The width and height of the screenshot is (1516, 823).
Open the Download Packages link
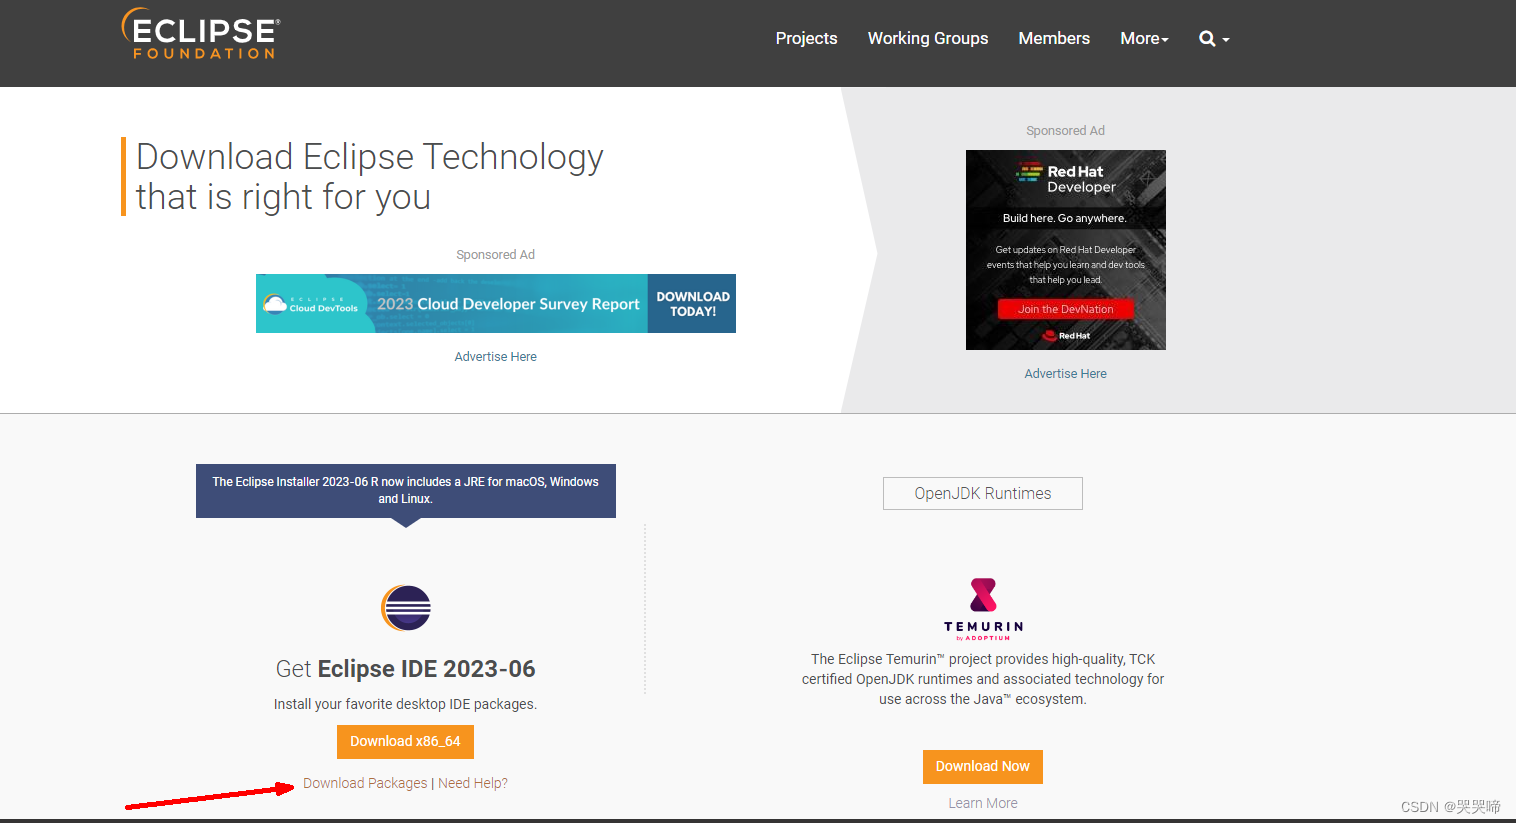pyautogui.click(x=365, y=783)
